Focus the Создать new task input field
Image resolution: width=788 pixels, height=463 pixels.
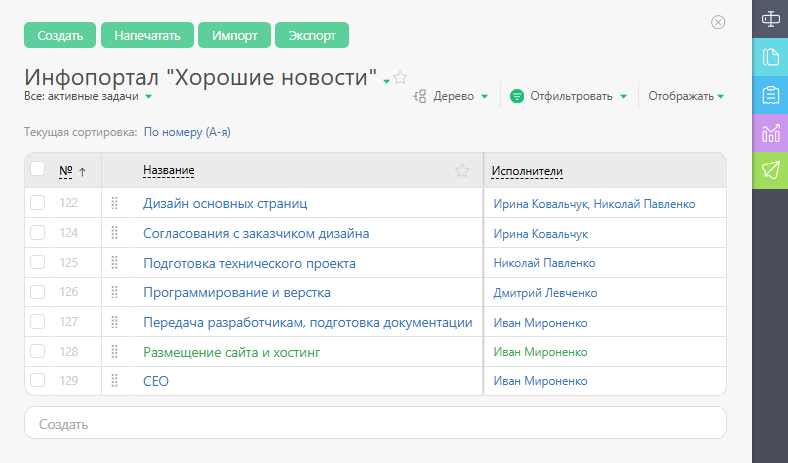coord(375,423)
